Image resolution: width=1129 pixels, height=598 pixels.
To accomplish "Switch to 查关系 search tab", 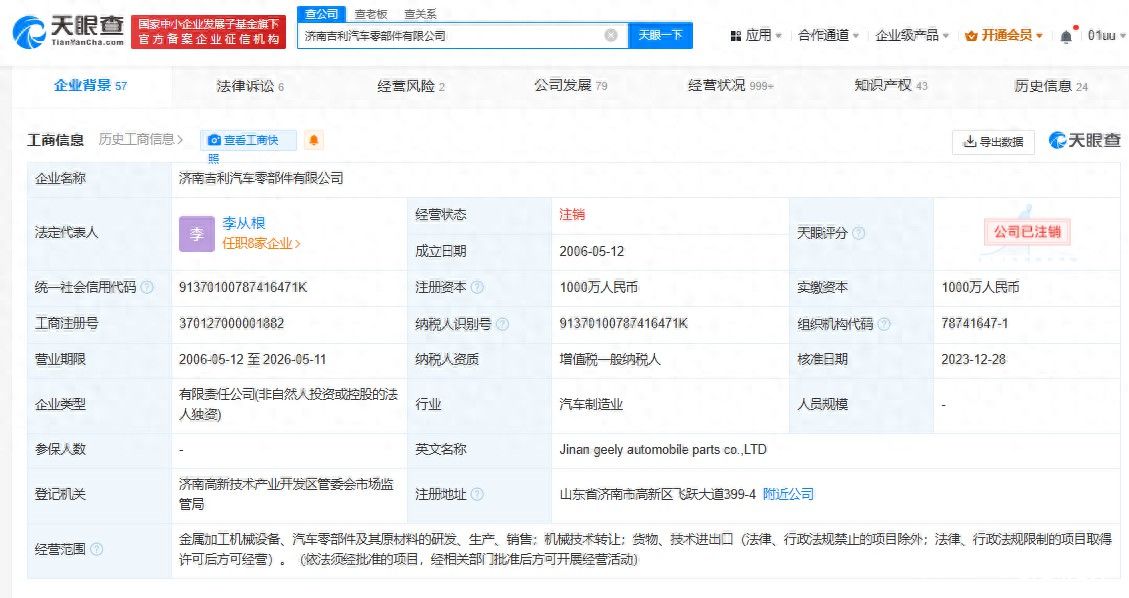I will tap(420, 14).
